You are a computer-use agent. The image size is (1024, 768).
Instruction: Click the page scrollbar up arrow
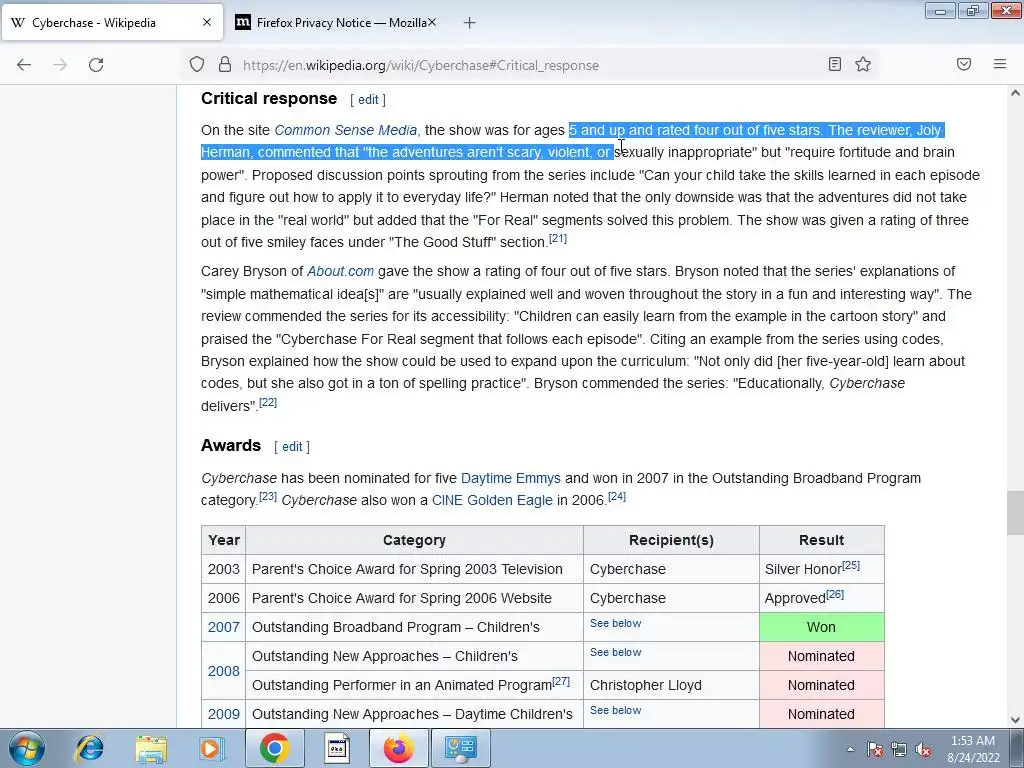(1015, 93)
